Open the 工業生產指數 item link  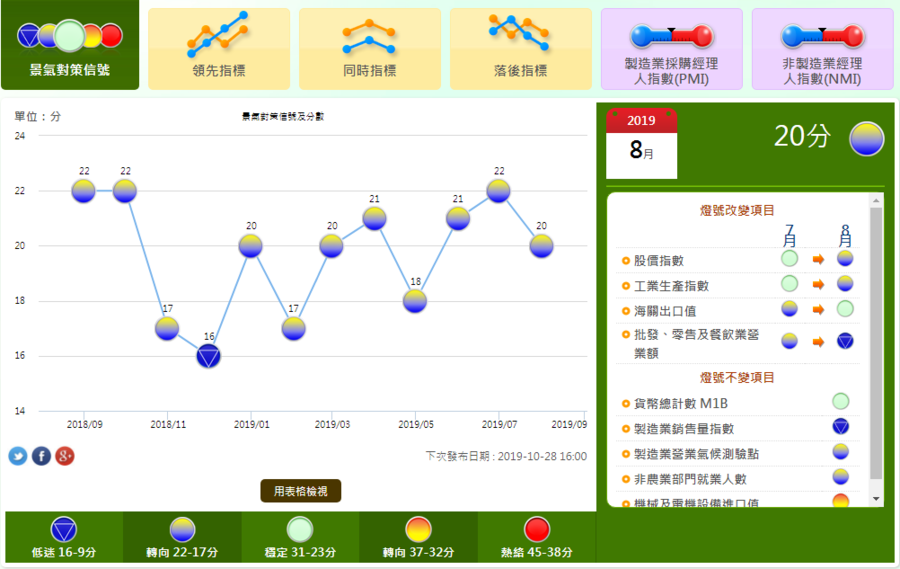[671, 285]
